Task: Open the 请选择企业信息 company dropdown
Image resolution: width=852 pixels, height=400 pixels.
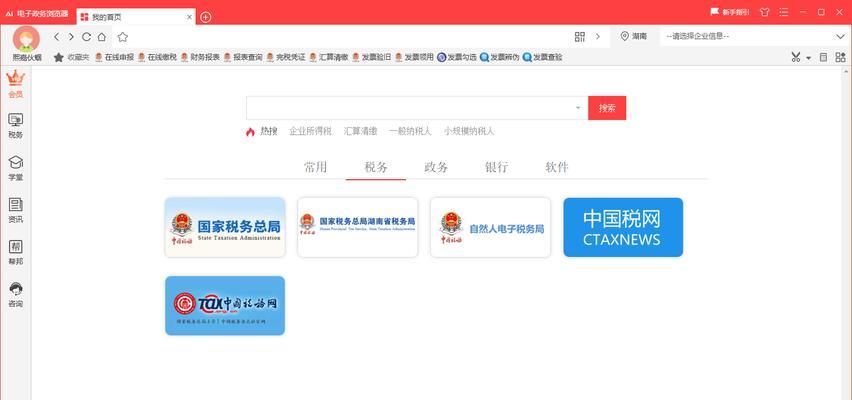Action: coord(755,36)
